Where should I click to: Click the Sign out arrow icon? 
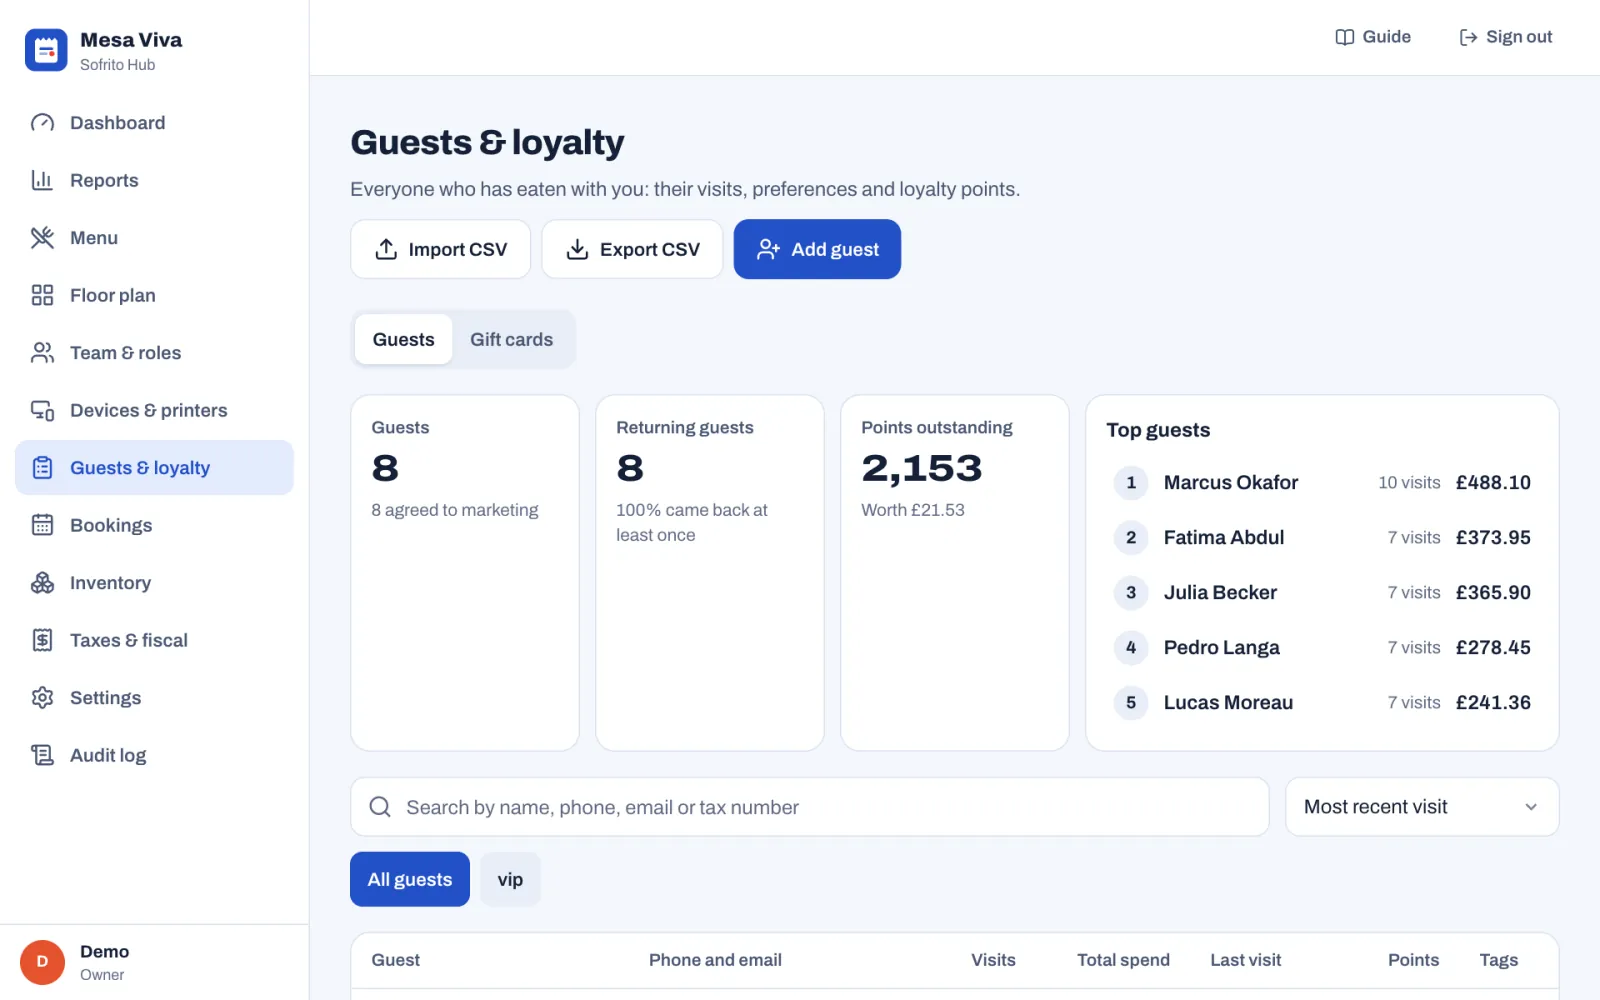tap(1468, 37)
